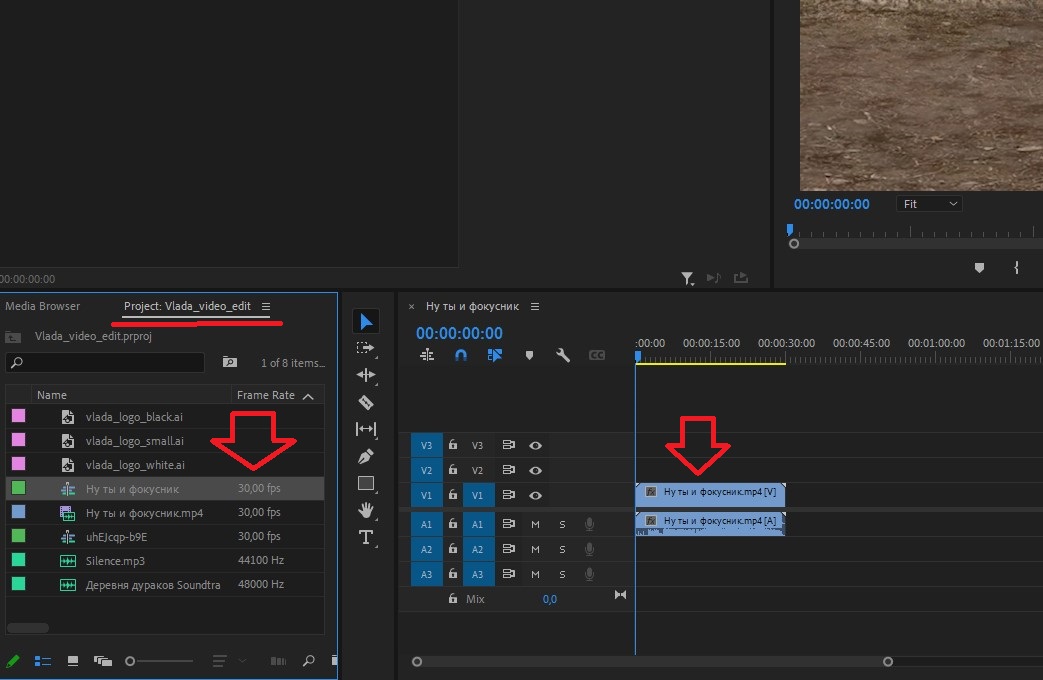Screen dimensions: 1043x680
Task: Switch to Media Browser tab
Action: [43, 306]
